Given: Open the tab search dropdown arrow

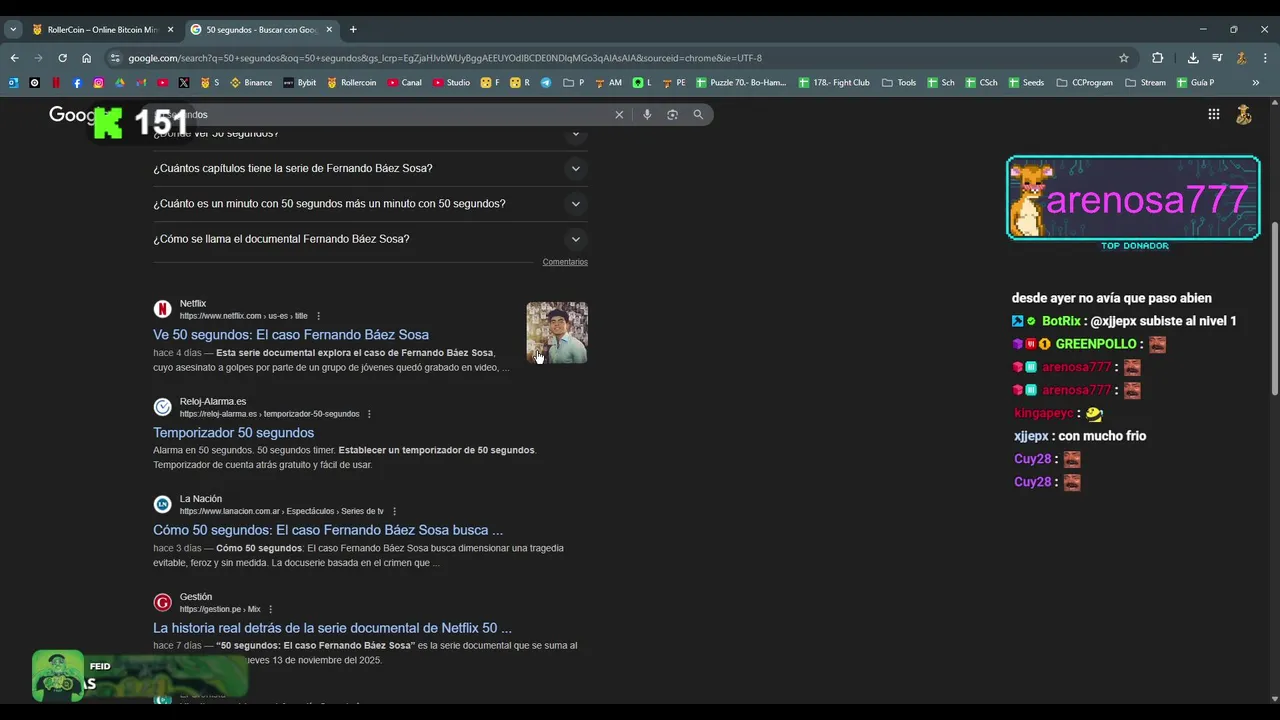Looking at the screenshot, I should coord(13,29).
